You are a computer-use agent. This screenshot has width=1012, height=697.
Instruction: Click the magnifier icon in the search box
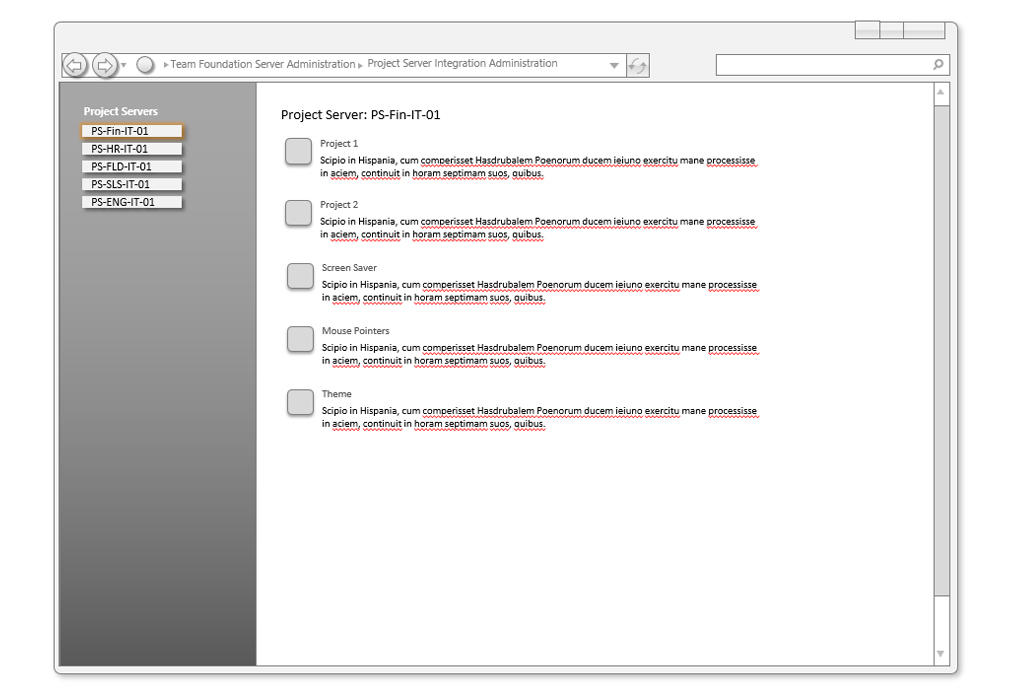tap(938, 65)
